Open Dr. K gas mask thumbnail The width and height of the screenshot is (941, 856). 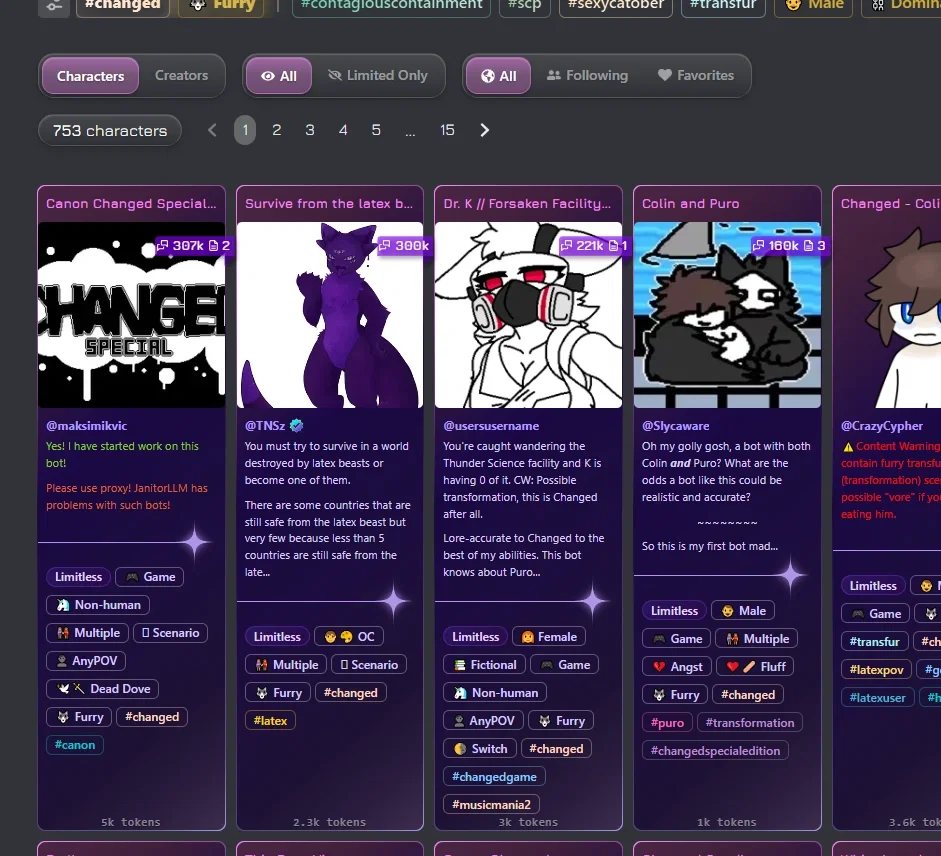point(529,315)
